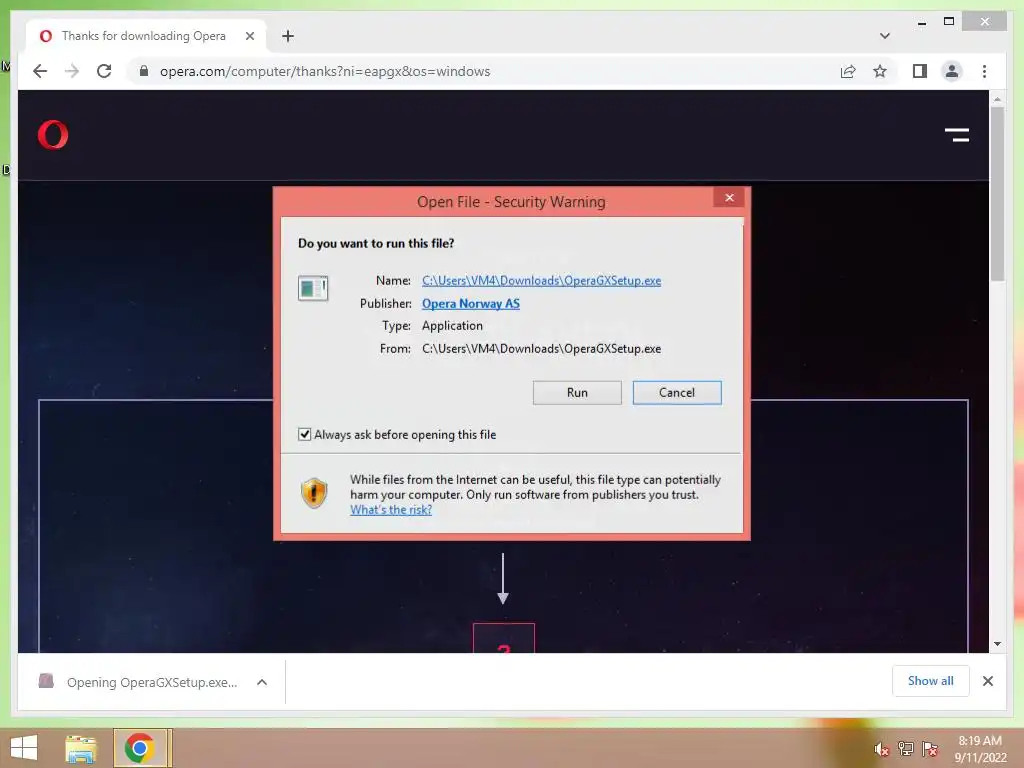Click the application file icon in the dialog
1024x768 pixels.
click(313, 288)
